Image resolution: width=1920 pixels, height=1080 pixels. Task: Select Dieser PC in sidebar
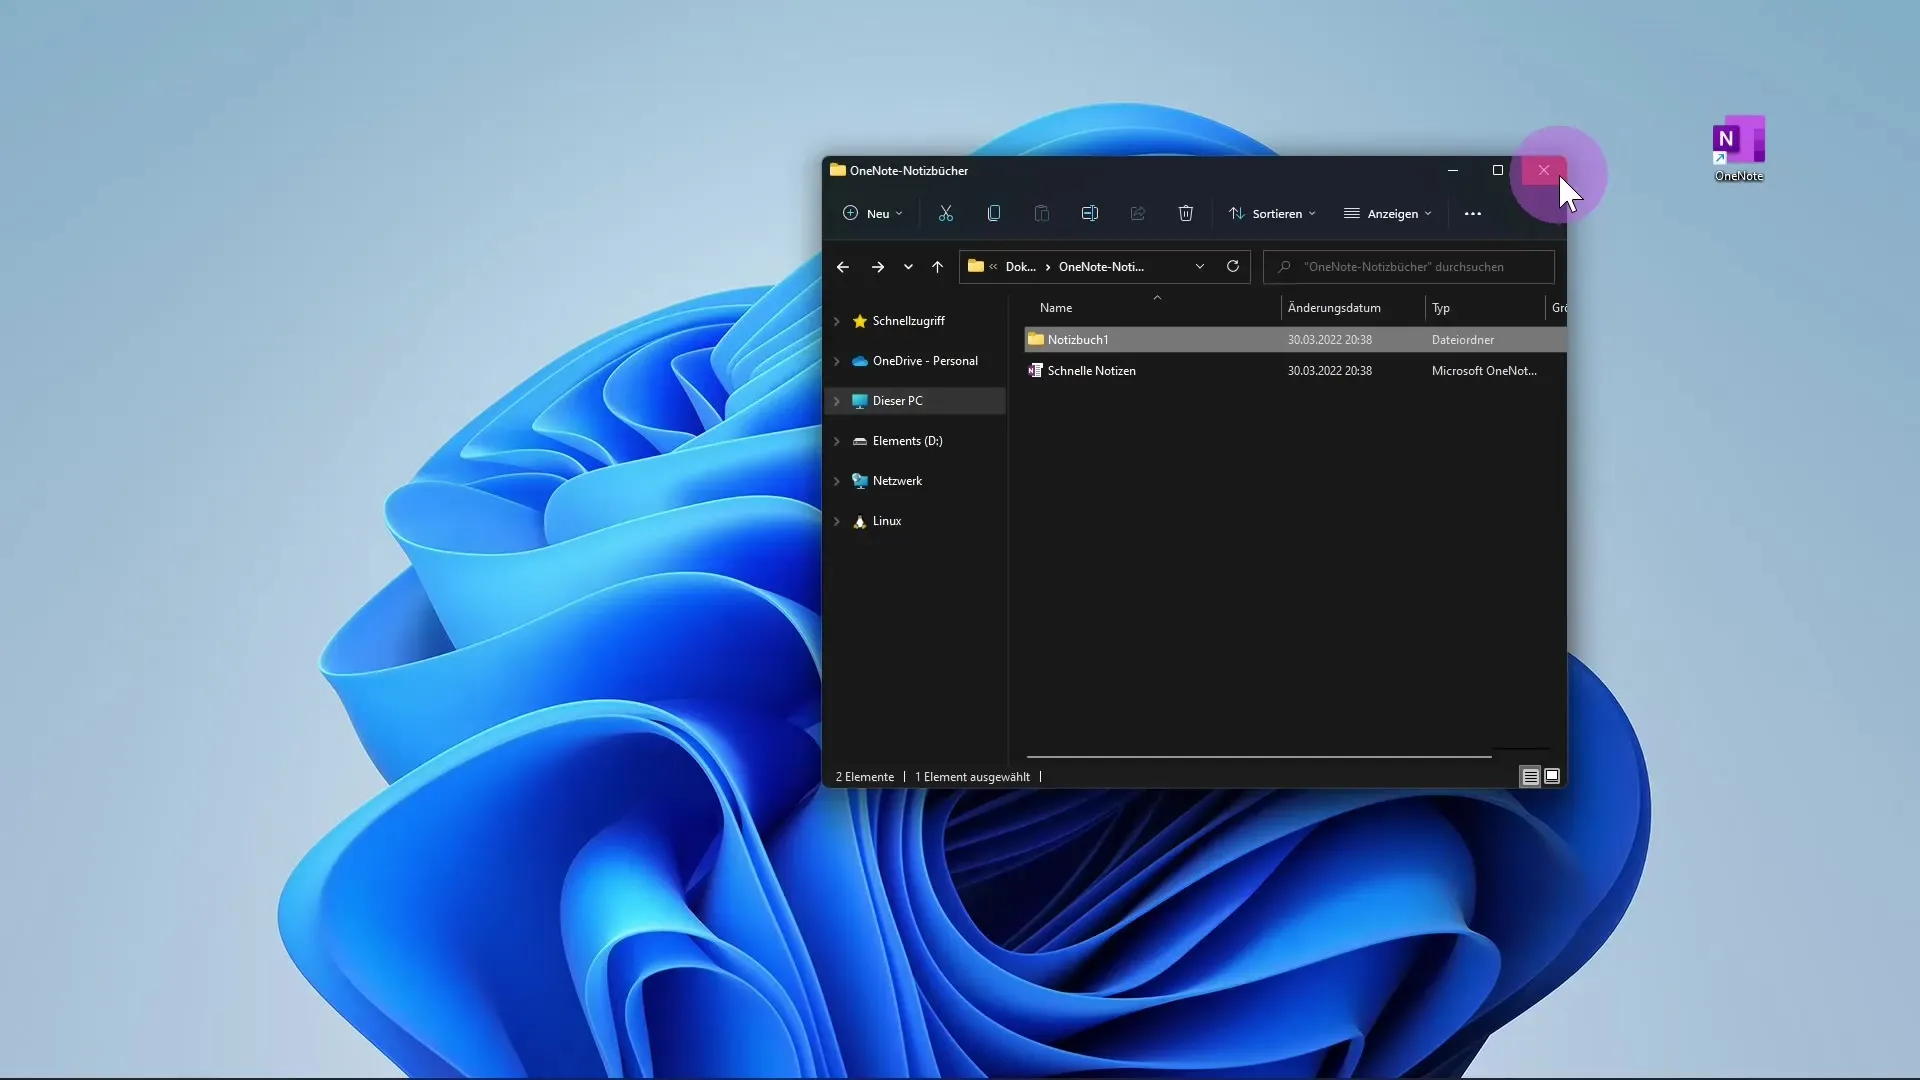(x=897, y=401)
